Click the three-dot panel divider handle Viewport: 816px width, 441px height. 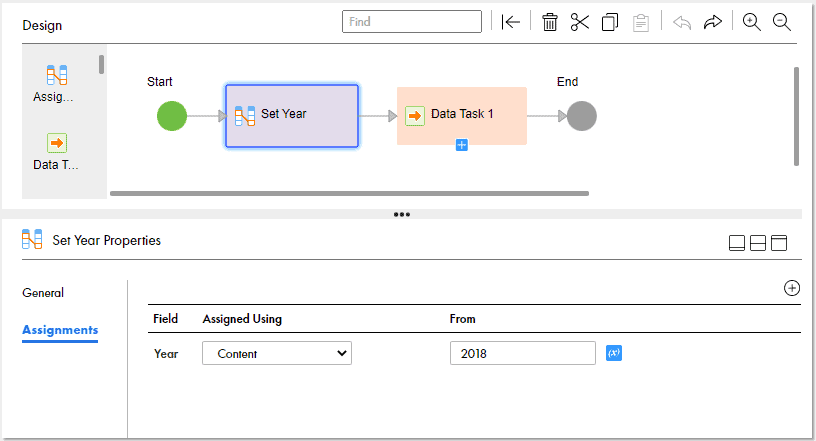coord(402,215)
